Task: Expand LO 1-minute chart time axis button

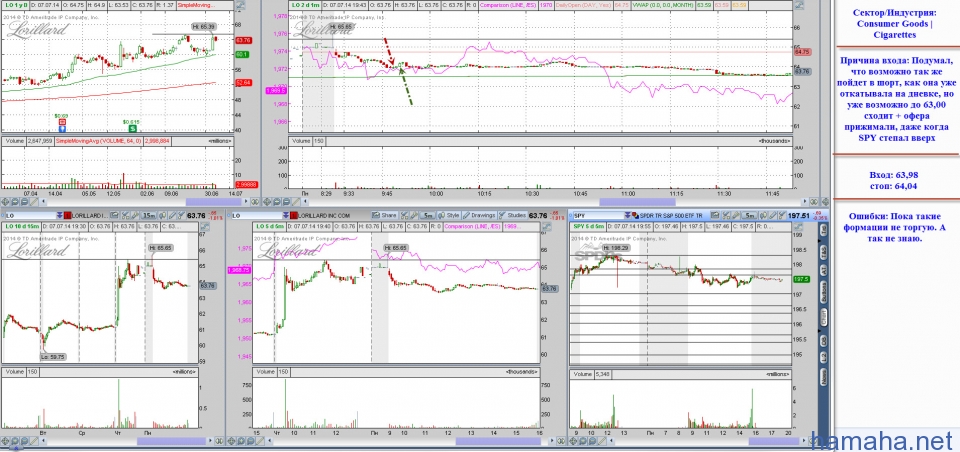Action: 814,202
